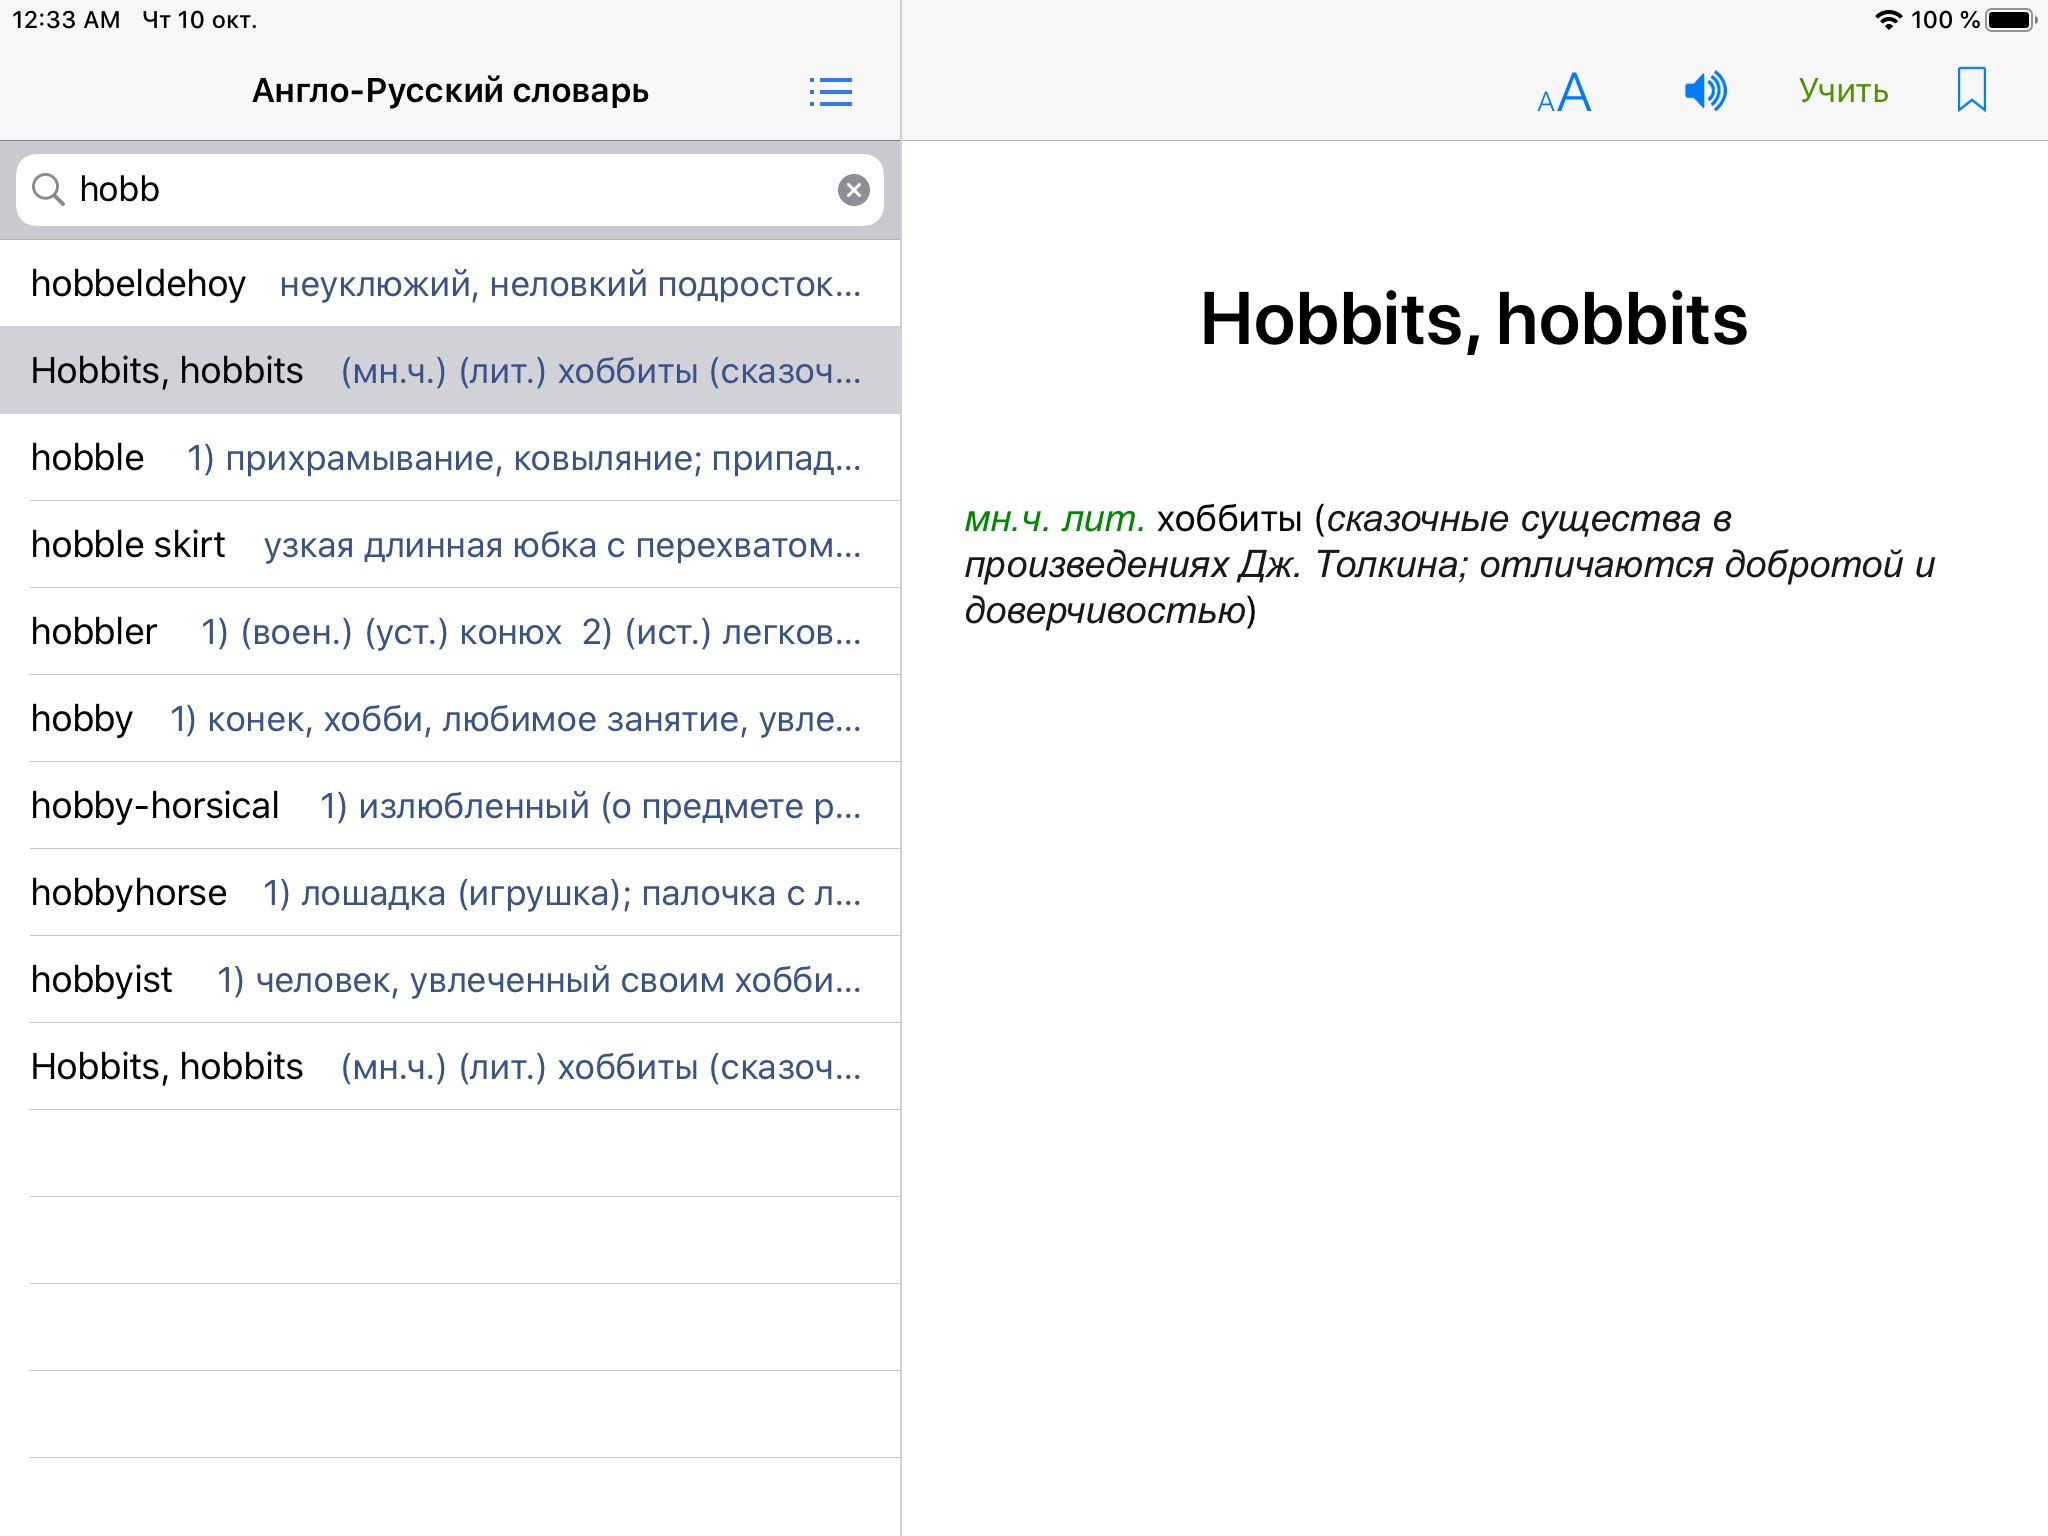Tap the font size AA icon

point(1564,92)
